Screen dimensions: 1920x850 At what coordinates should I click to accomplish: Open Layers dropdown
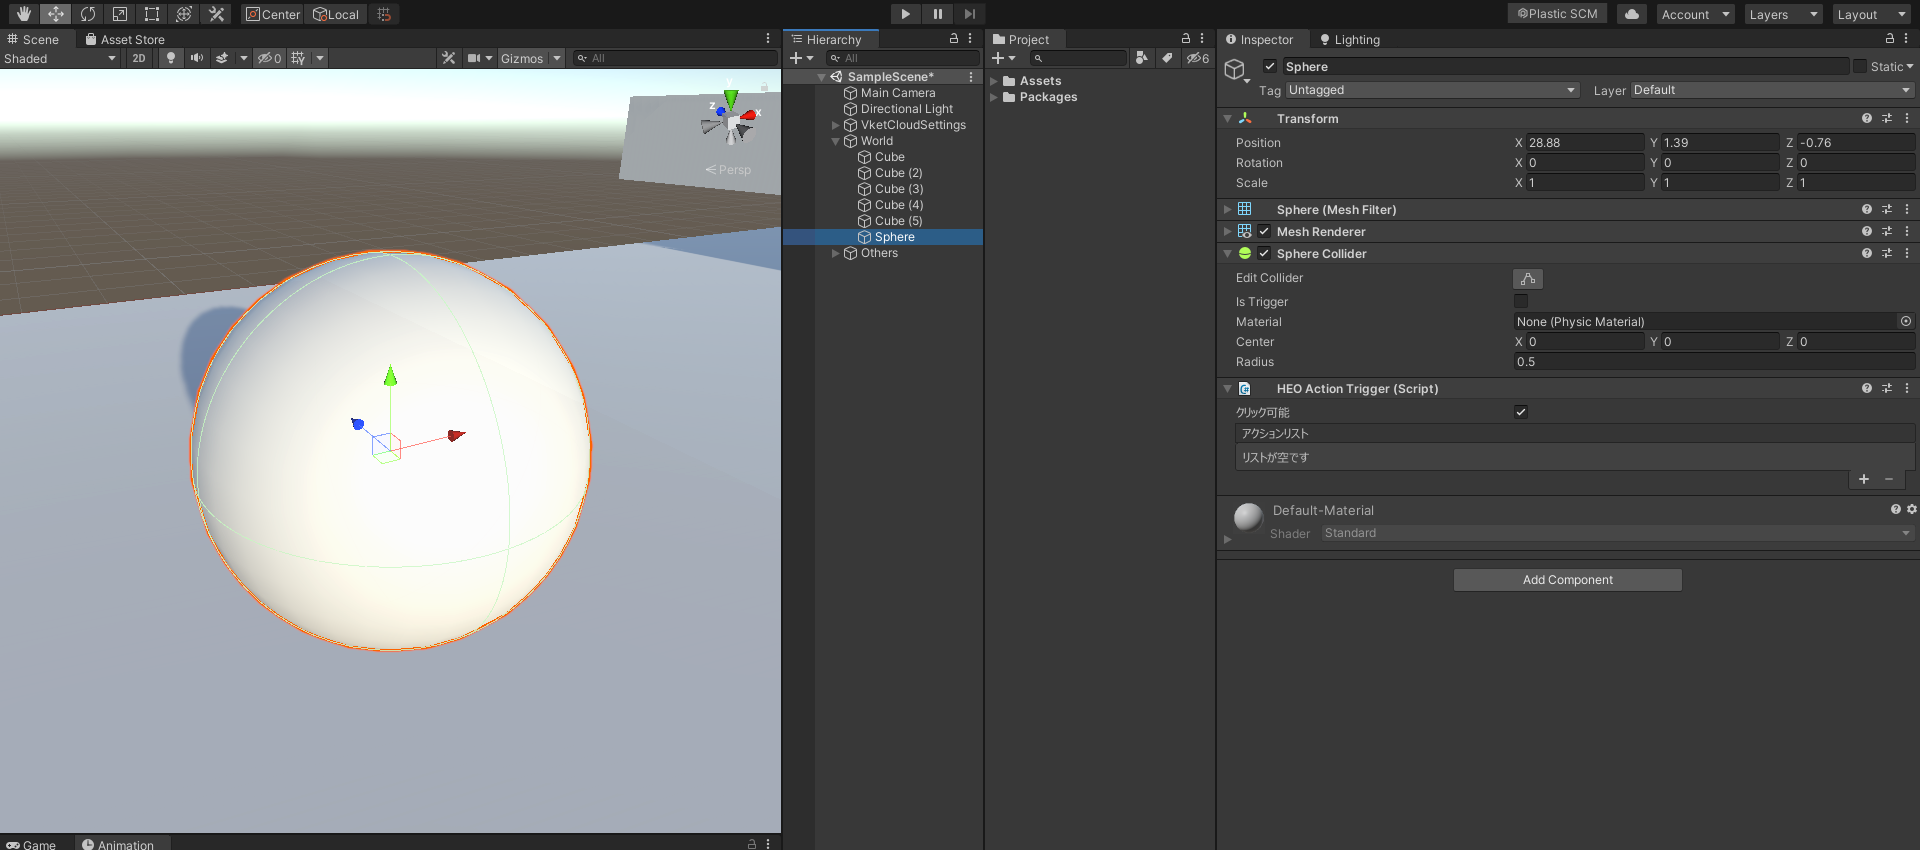pyautogui.click(x=1784, y=14)
